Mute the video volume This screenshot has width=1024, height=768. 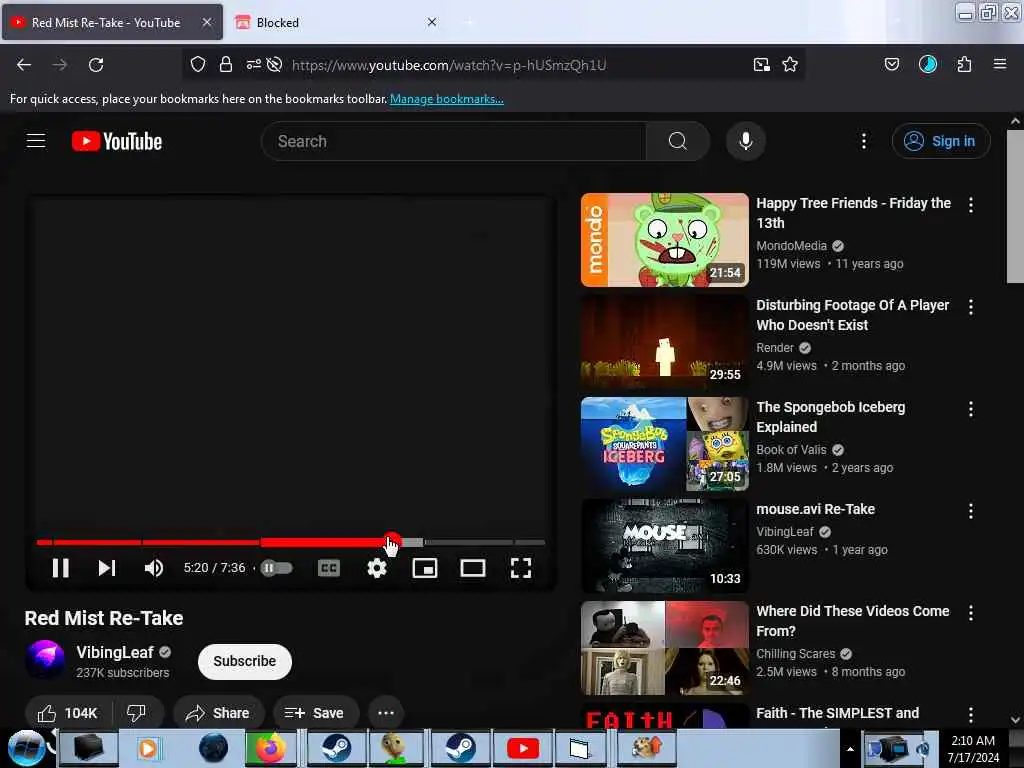(154, 568)
